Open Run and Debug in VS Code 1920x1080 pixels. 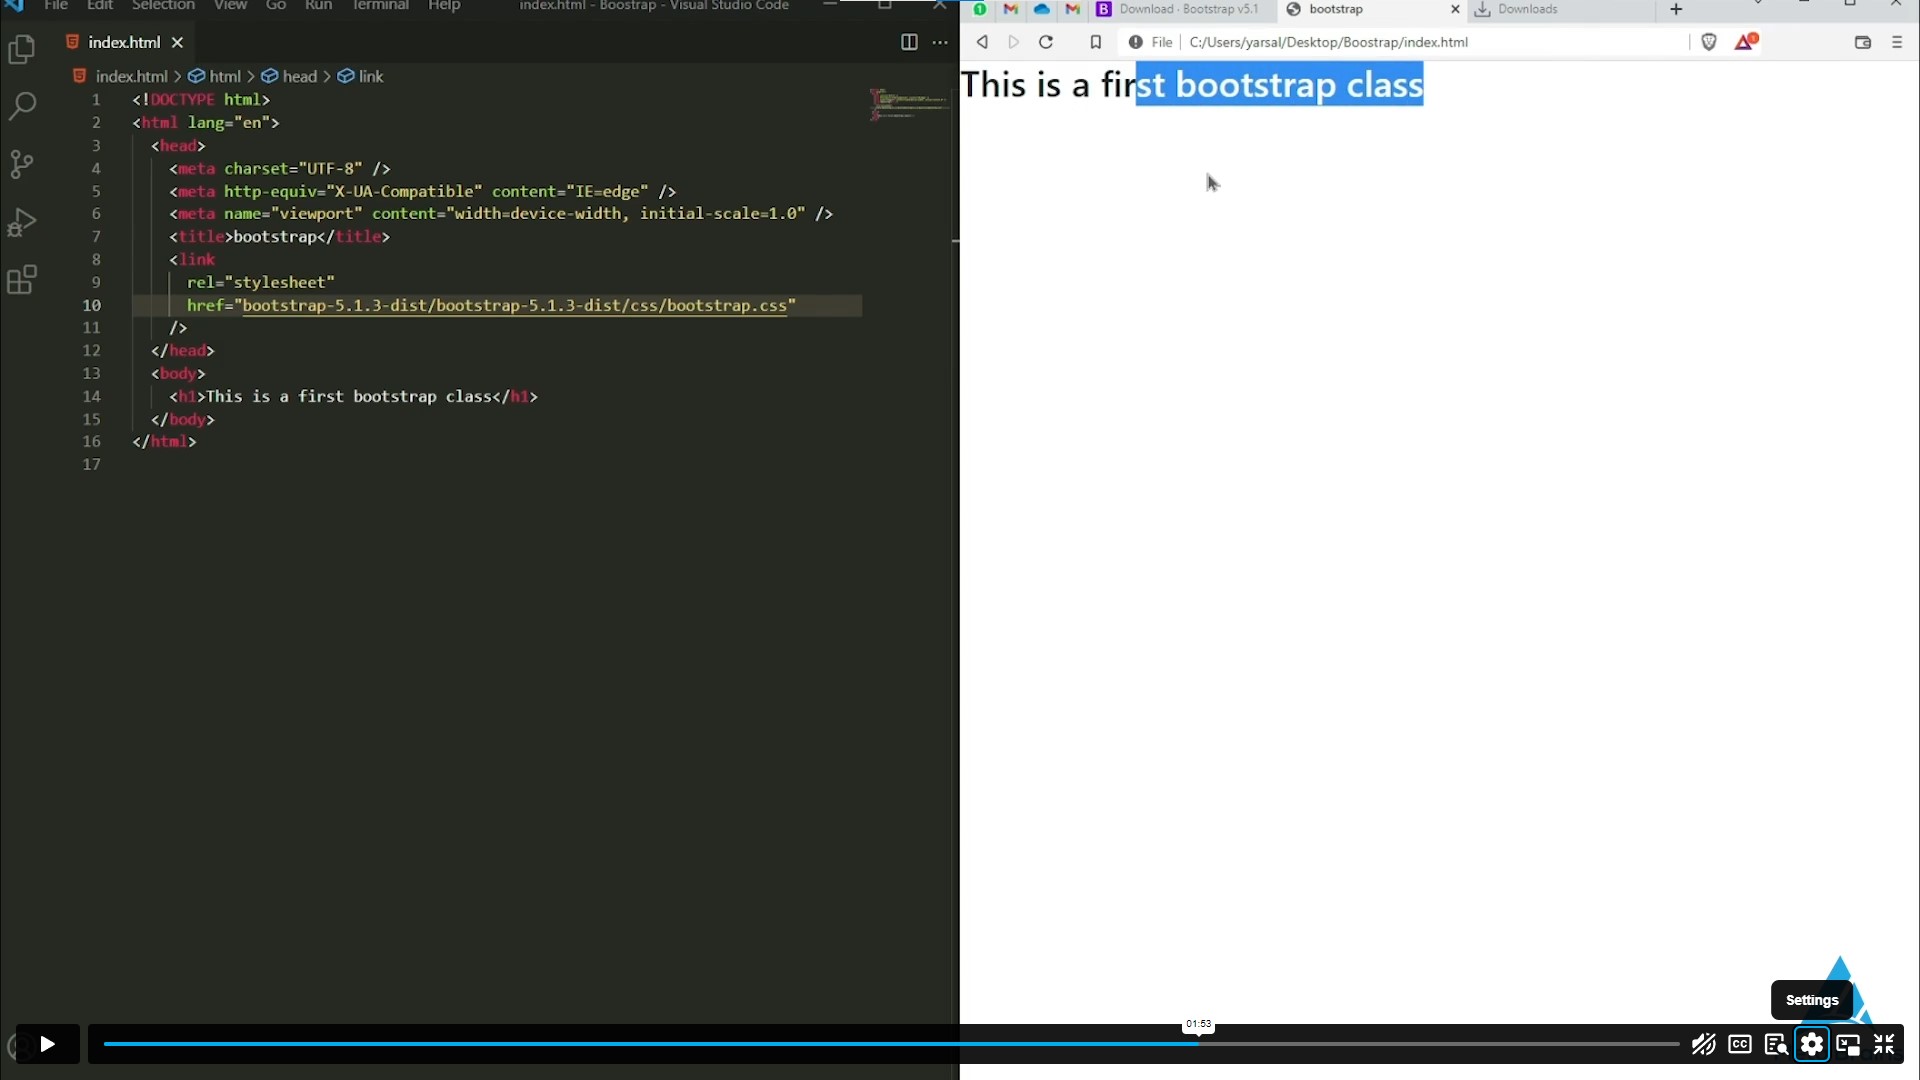tap(21, 222)
